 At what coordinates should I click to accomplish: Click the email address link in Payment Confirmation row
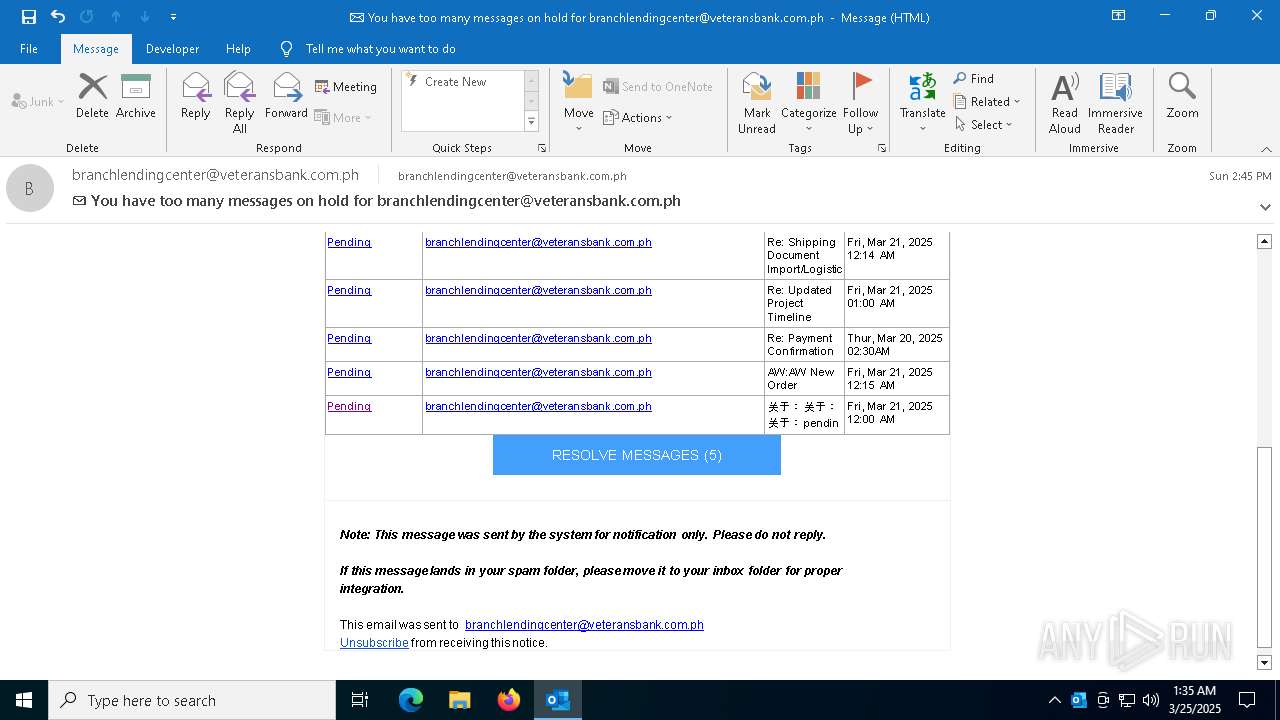[538, 338]
